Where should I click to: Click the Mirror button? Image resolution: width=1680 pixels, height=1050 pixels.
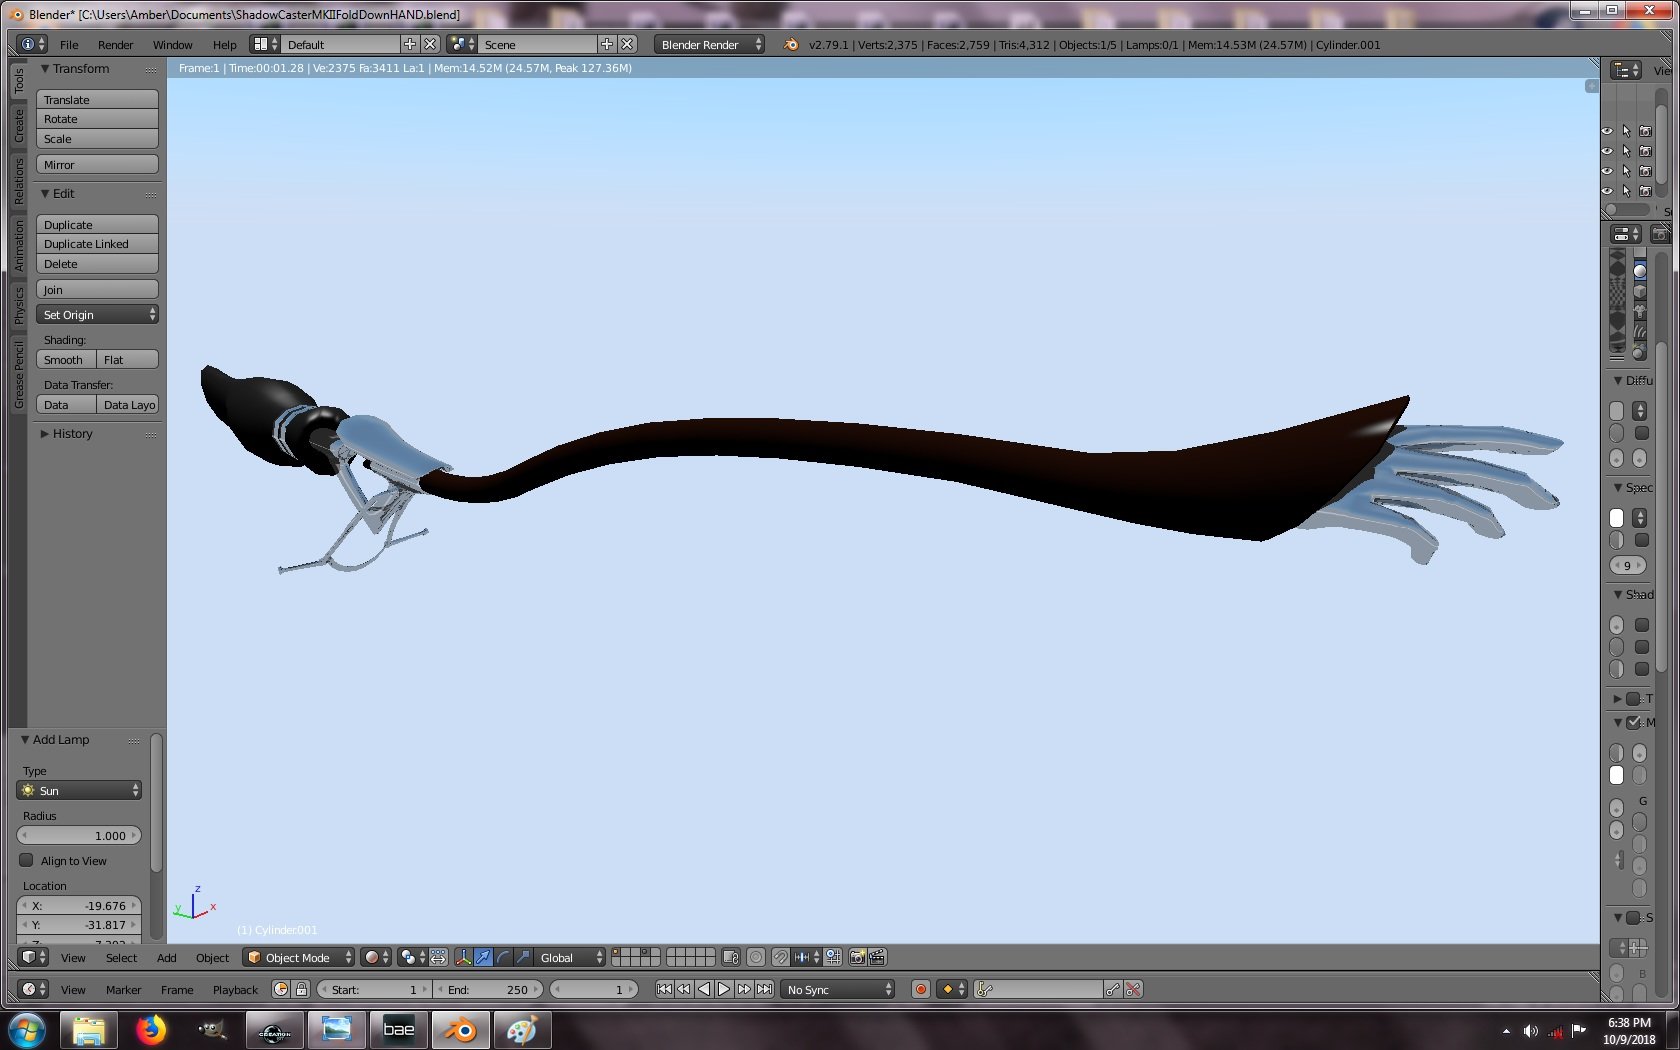[97, 164]
